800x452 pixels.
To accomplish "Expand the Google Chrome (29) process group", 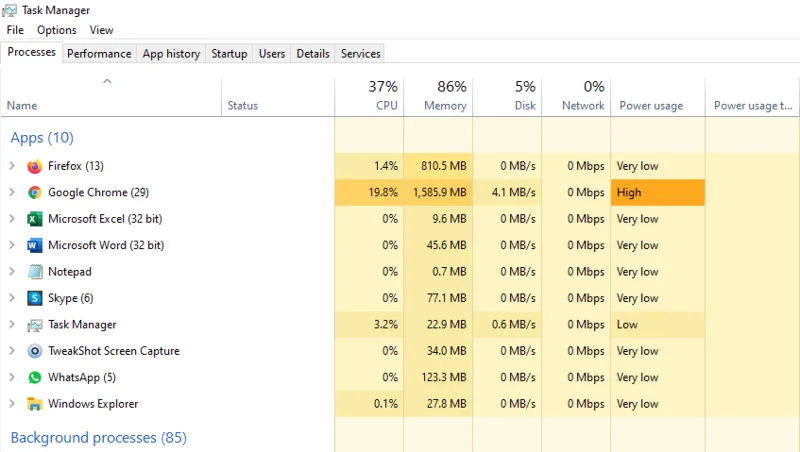I will (x=12, y=192).
